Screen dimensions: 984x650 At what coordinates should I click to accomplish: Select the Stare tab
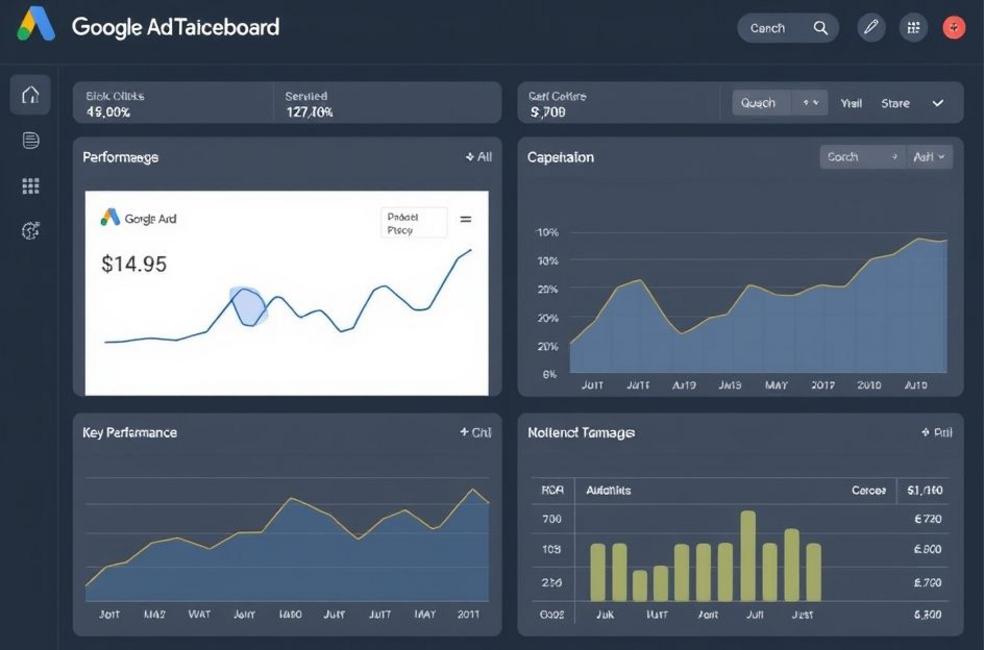pyautogui.click(x=895, y=103)
